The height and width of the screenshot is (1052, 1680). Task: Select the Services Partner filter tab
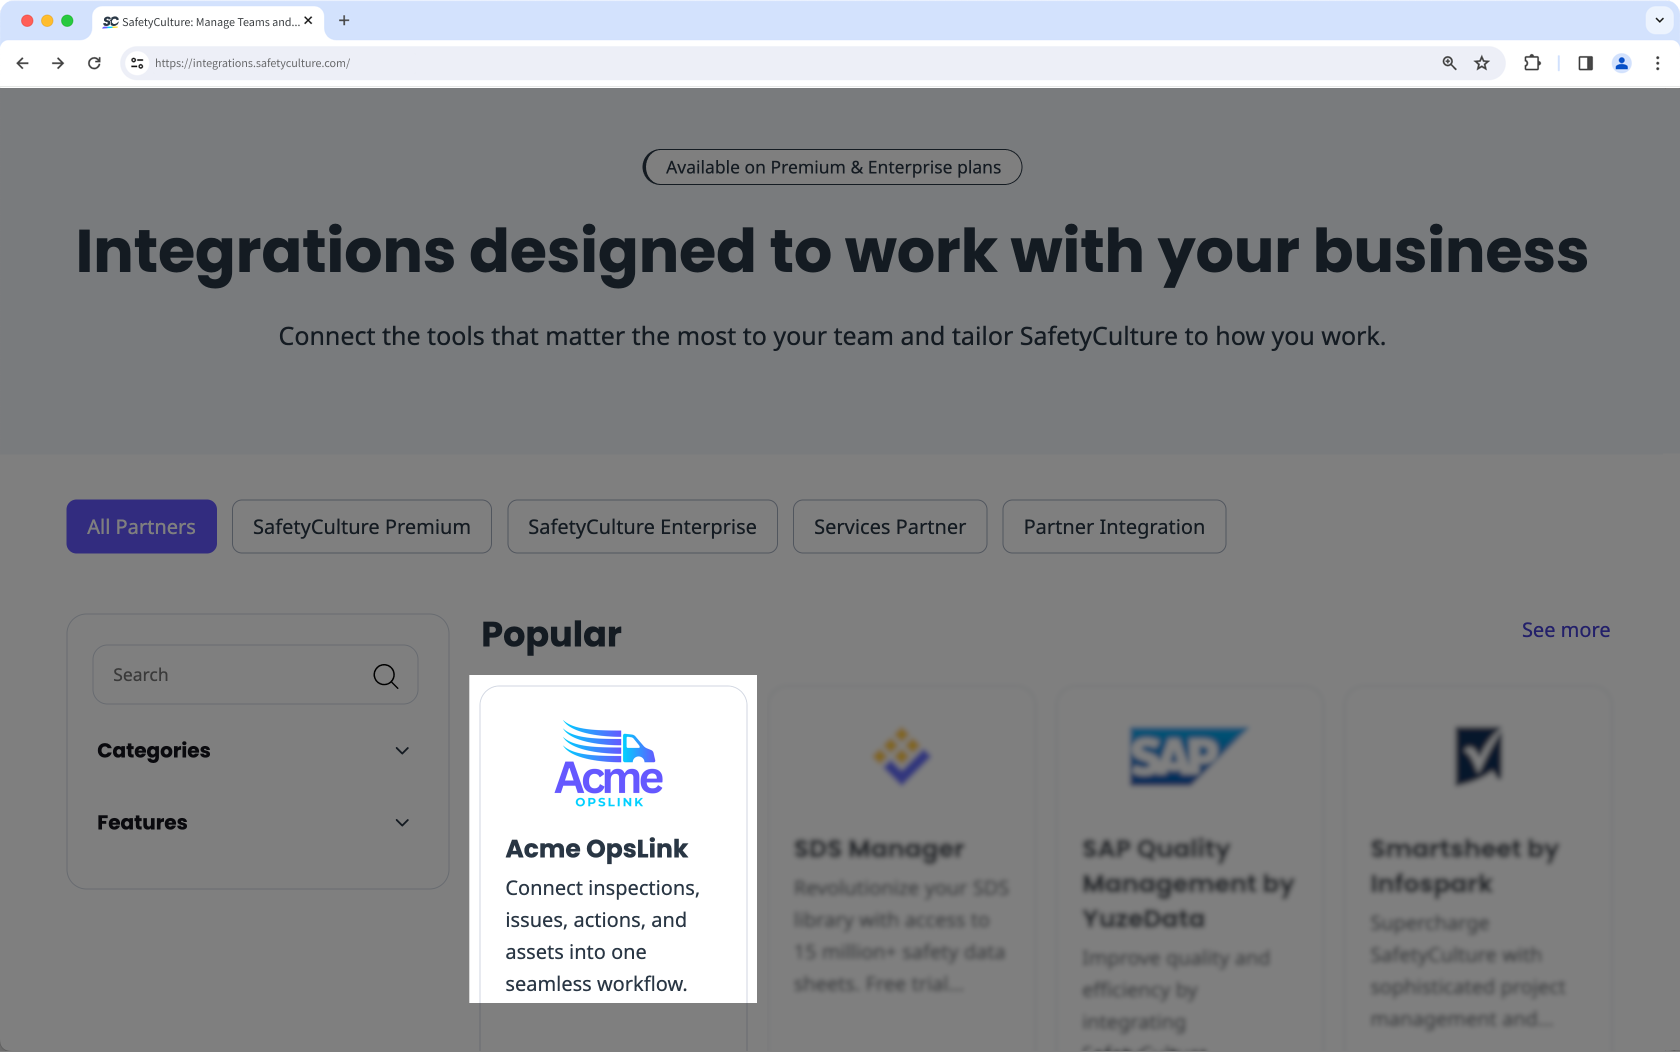pos(890,527)
